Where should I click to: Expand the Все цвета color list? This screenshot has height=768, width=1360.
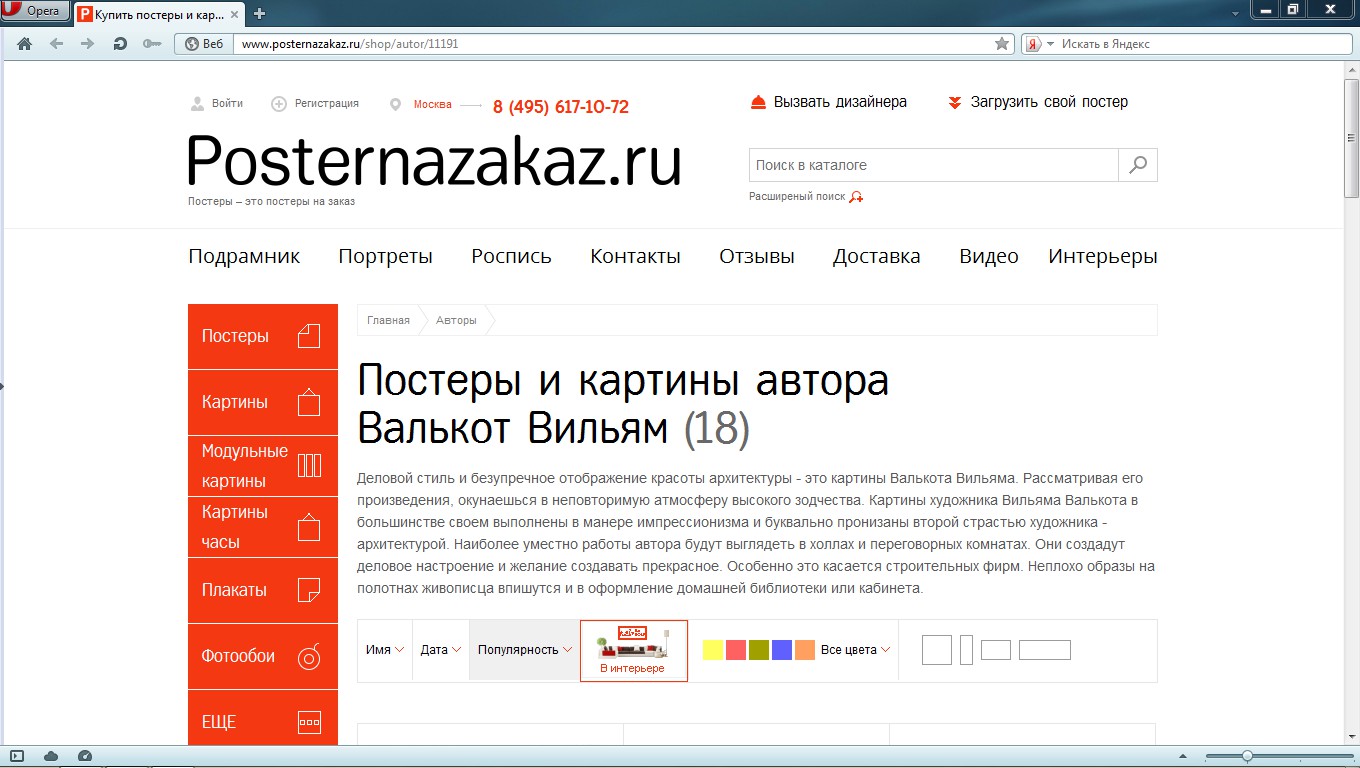[x=855, y=650]
